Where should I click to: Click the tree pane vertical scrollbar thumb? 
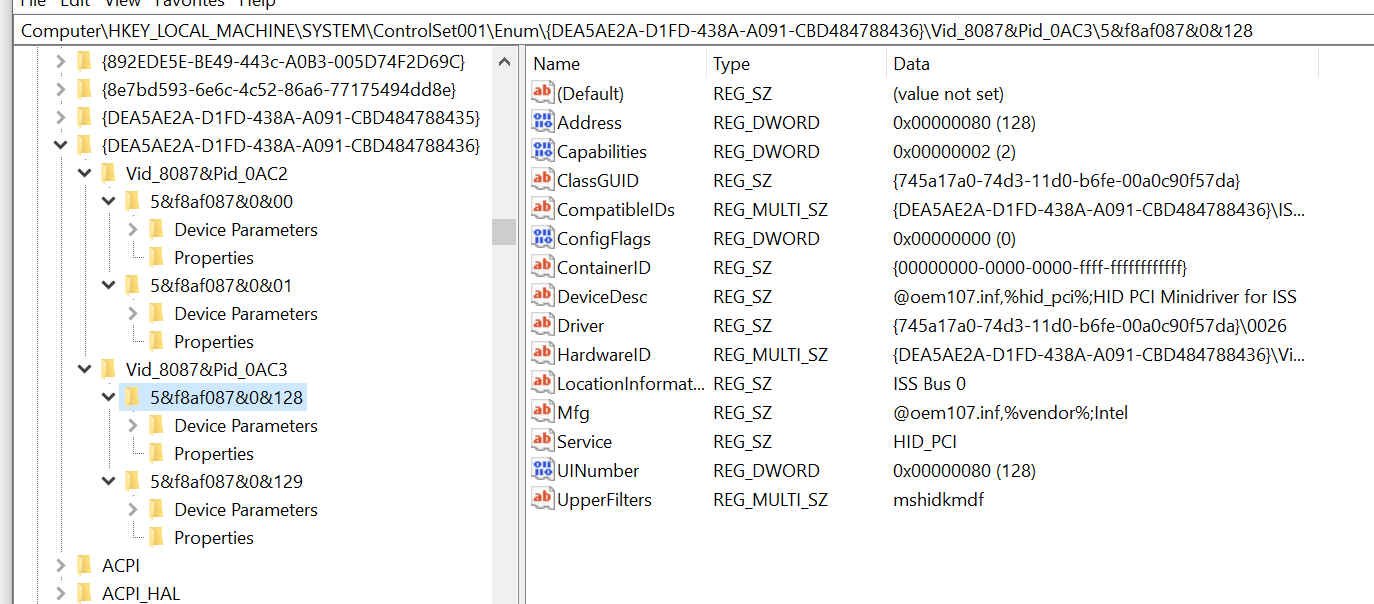click(x=504, y=232)
